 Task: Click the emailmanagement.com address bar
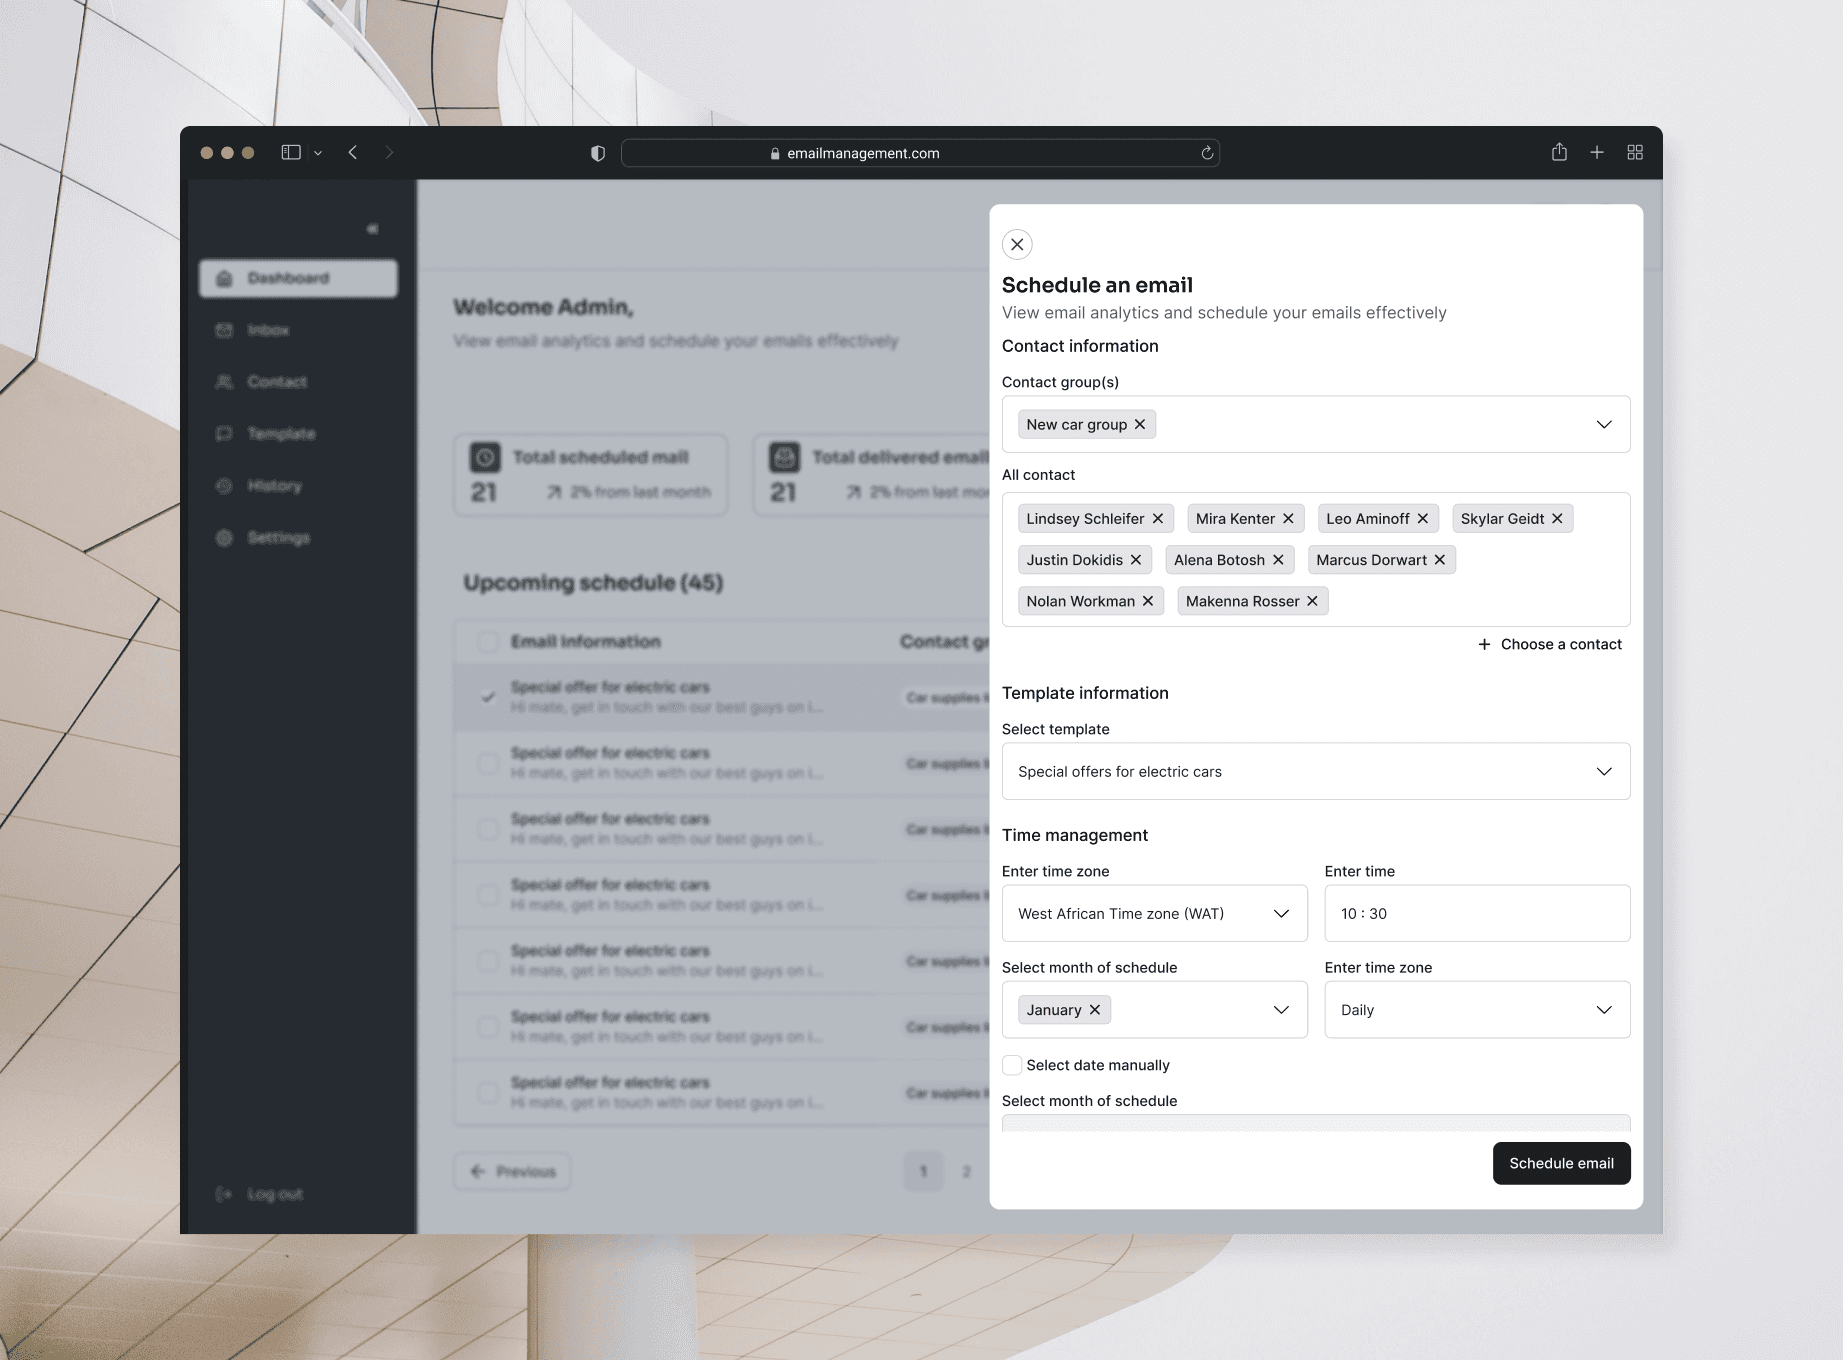click(x=921, y=153)
